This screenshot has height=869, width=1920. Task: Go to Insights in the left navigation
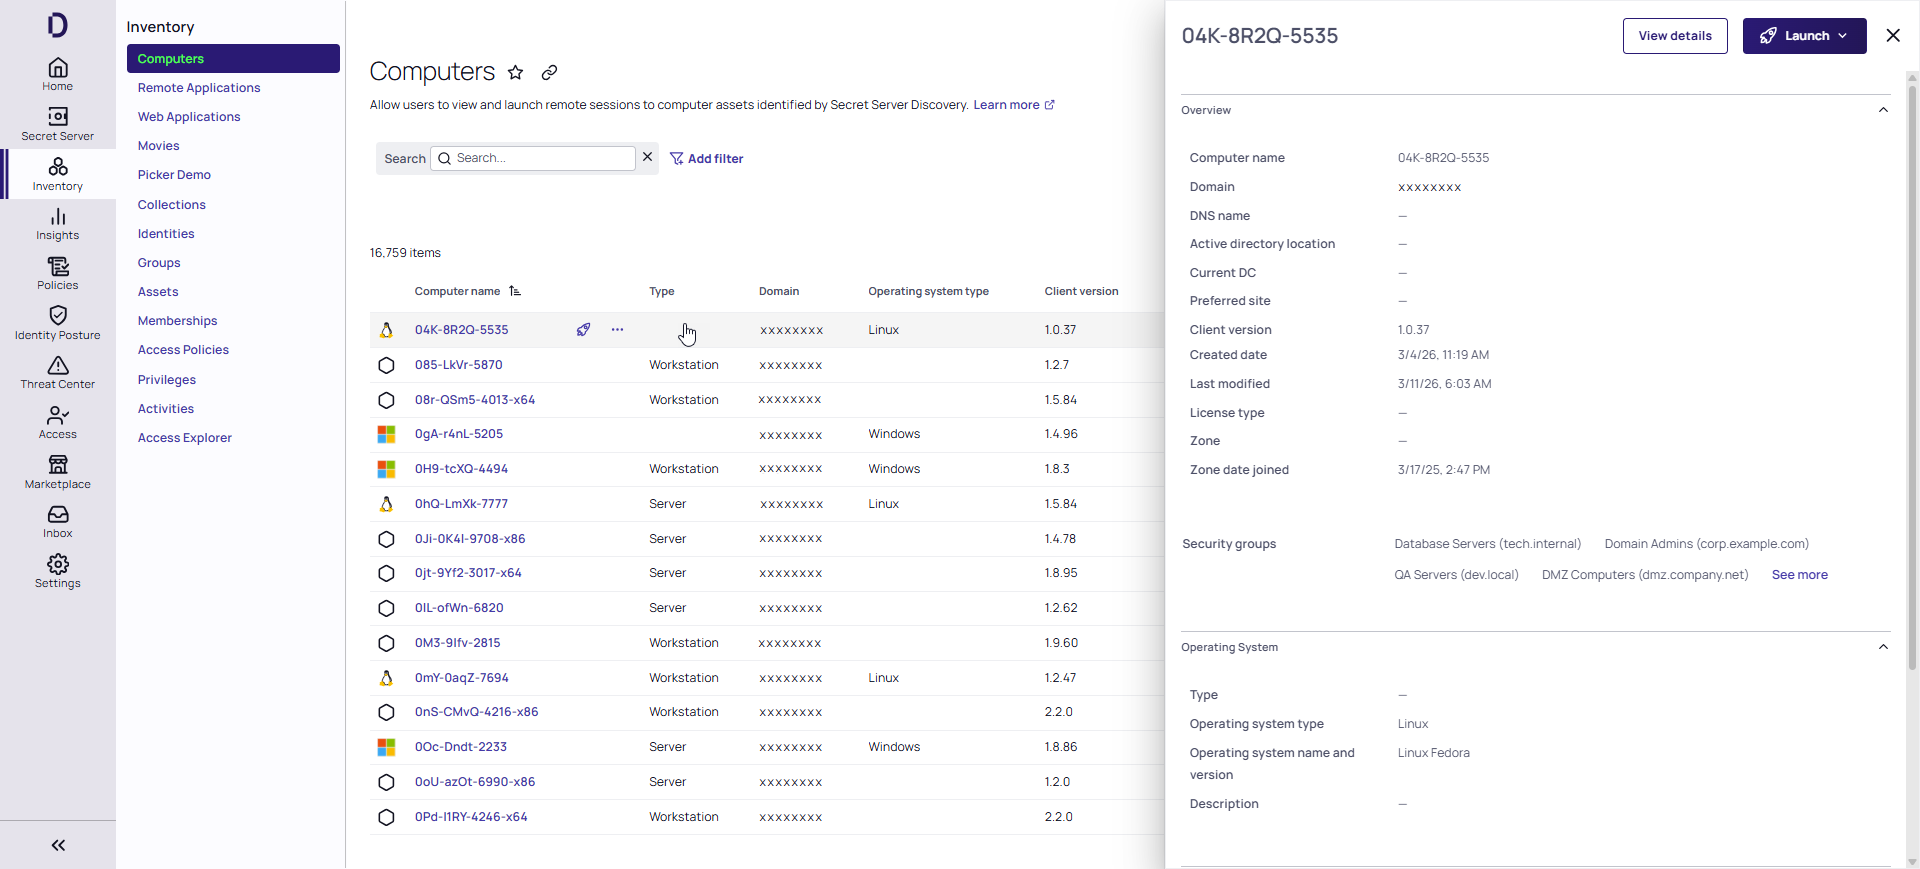57,224
